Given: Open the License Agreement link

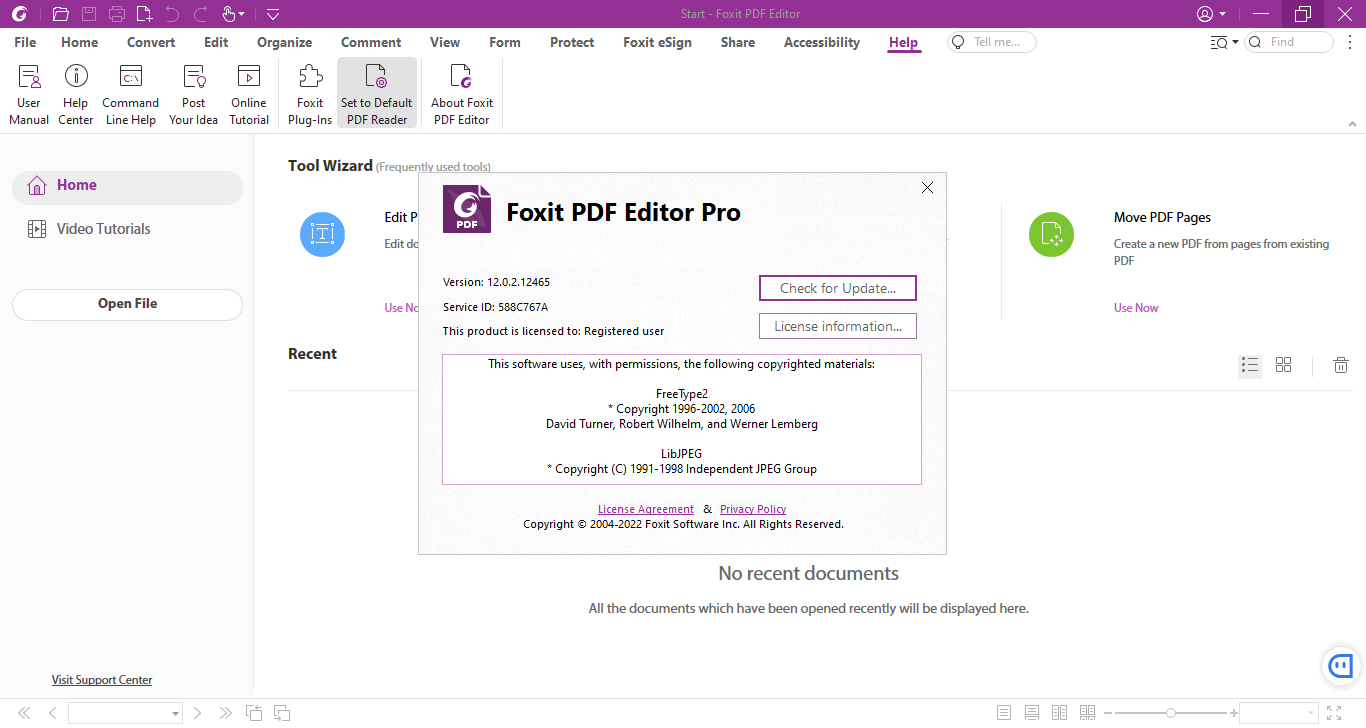Looking at the screenshot, I should (645, 509).
